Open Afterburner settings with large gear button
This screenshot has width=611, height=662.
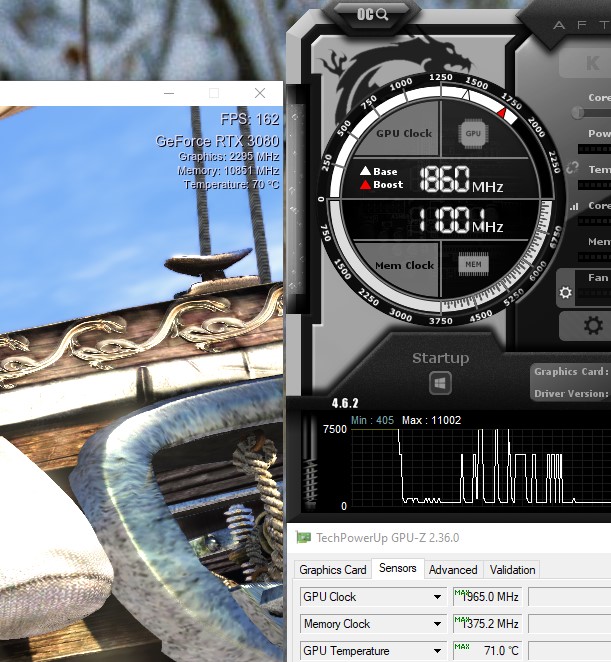[593, 326]
